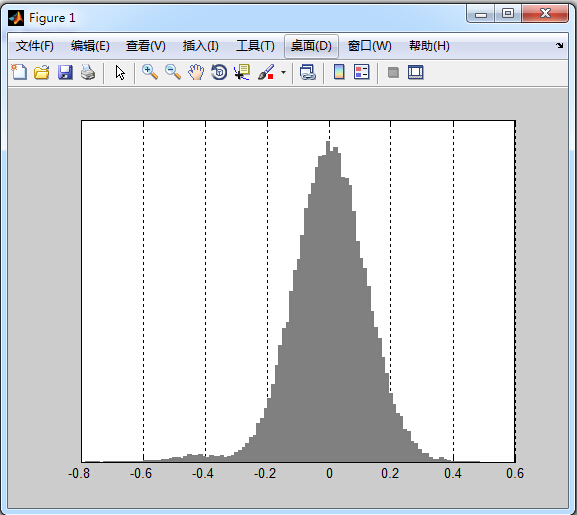The height and width of the screenshot is (515, 577).
Task: Insert a colorbar using the toolbar icon
Action: (x=339, y=72)
